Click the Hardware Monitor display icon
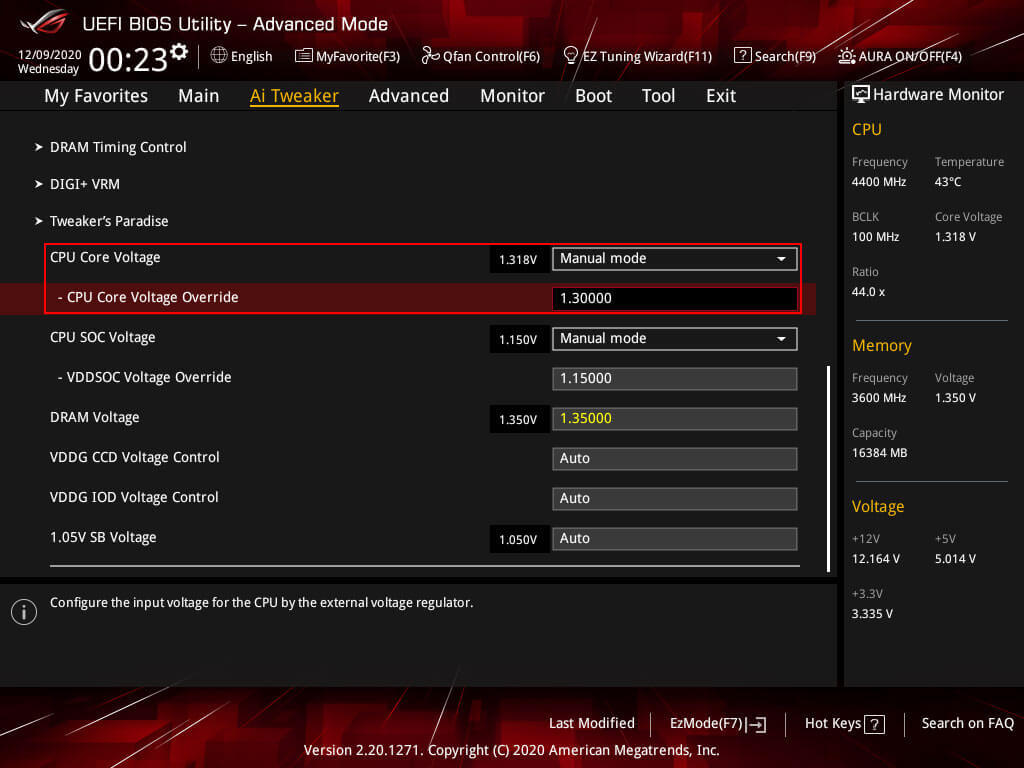This screenshot has height=768, width=1024. (861, 94)
